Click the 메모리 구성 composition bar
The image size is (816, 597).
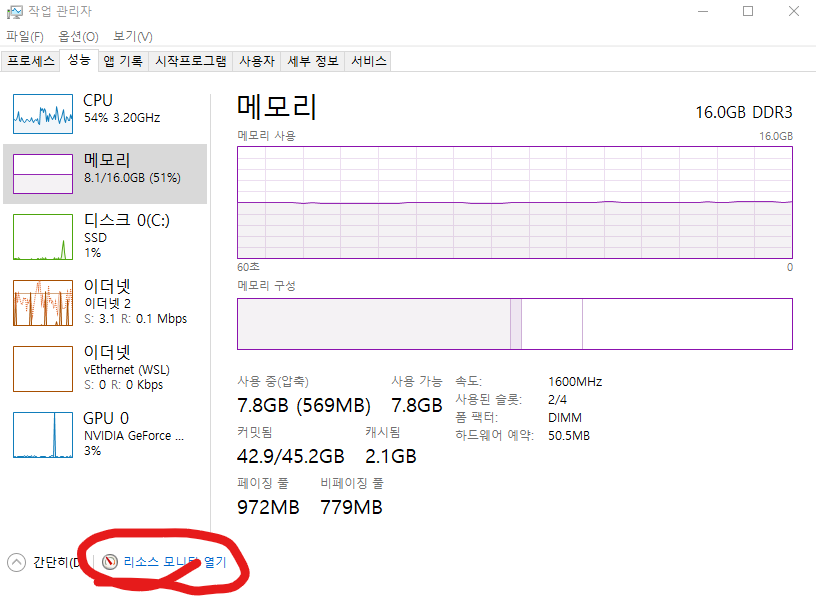pyautogui.click(x=514, y=324)
